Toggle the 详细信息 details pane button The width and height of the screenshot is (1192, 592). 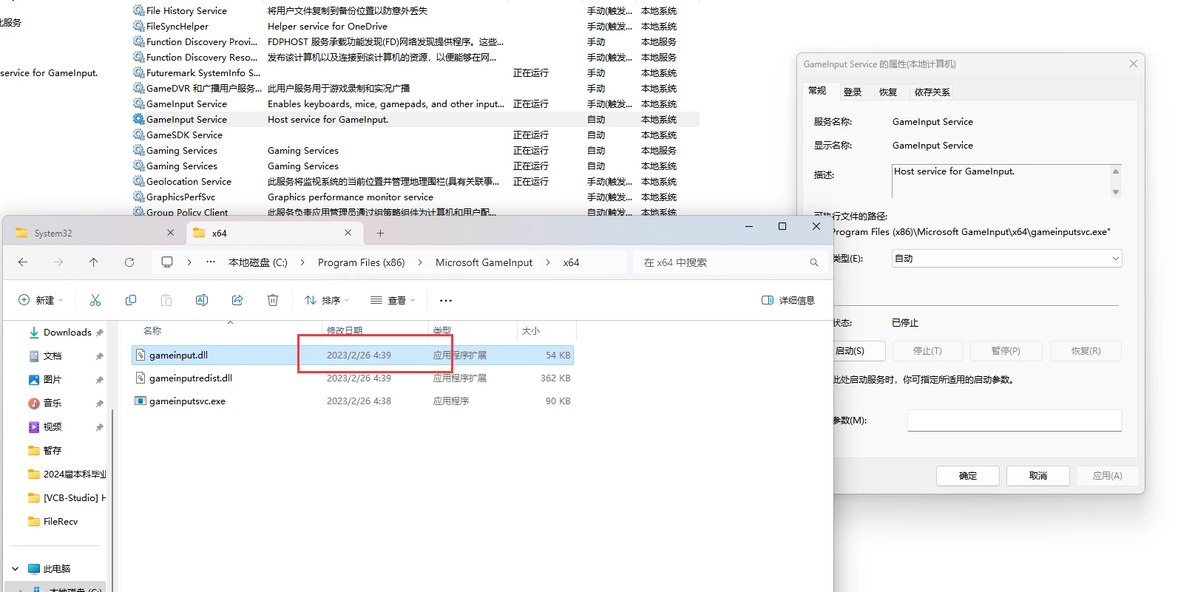click(788, 300)
